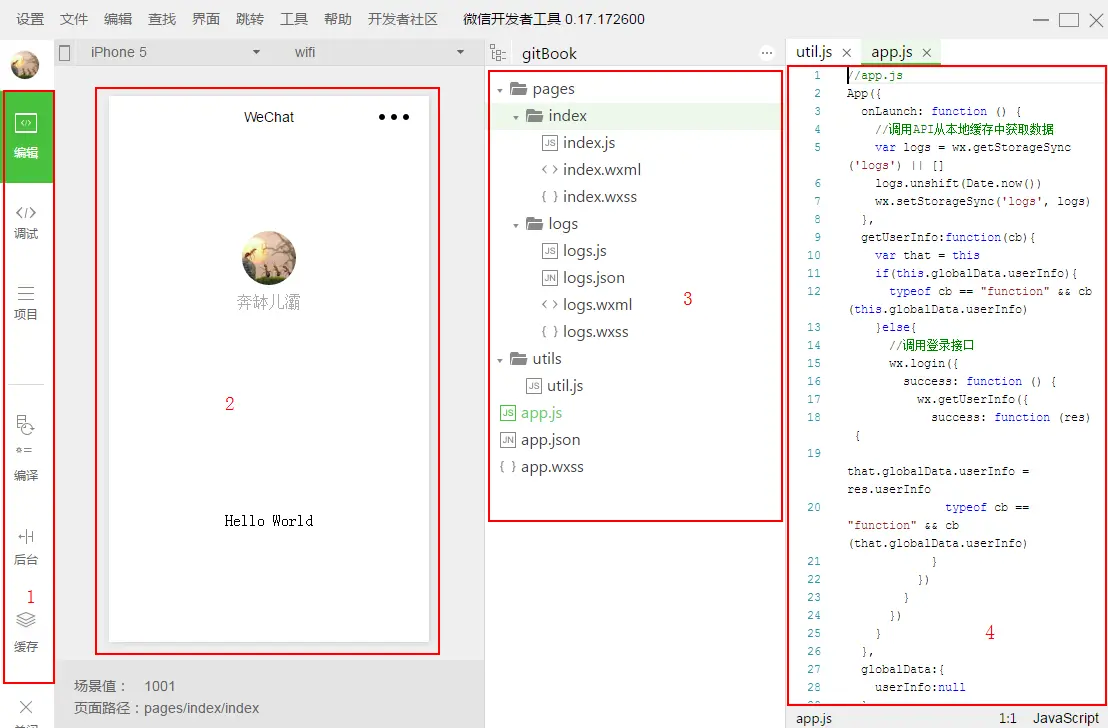Click the folder icon of the utils directory
Image resolution: width=1108 pixels, height=728 pixels.
519,358
